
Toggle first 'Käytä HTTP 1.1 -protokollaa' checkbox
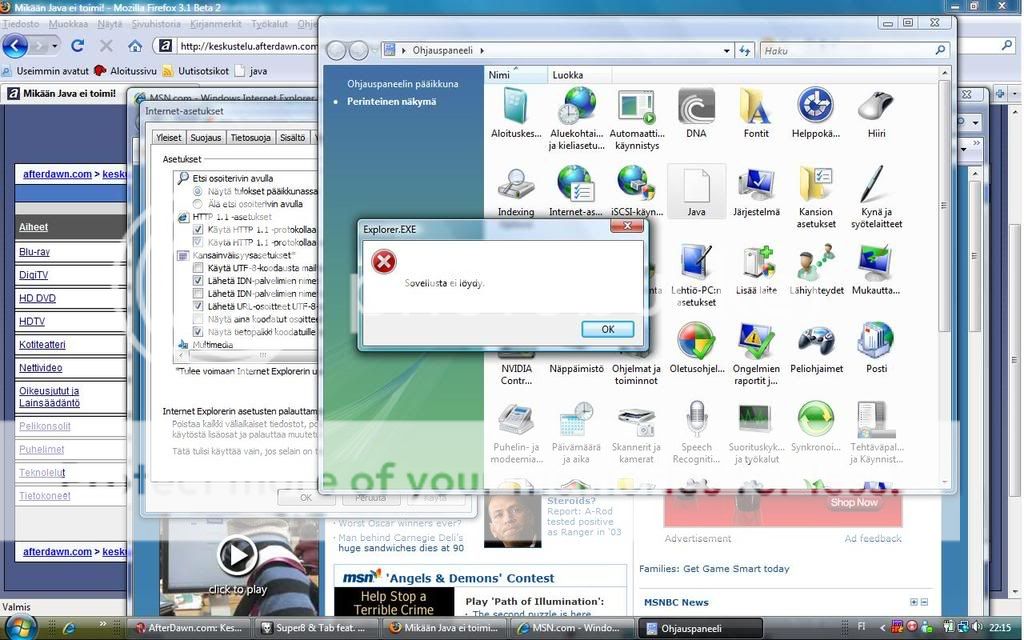click(198, 230)
